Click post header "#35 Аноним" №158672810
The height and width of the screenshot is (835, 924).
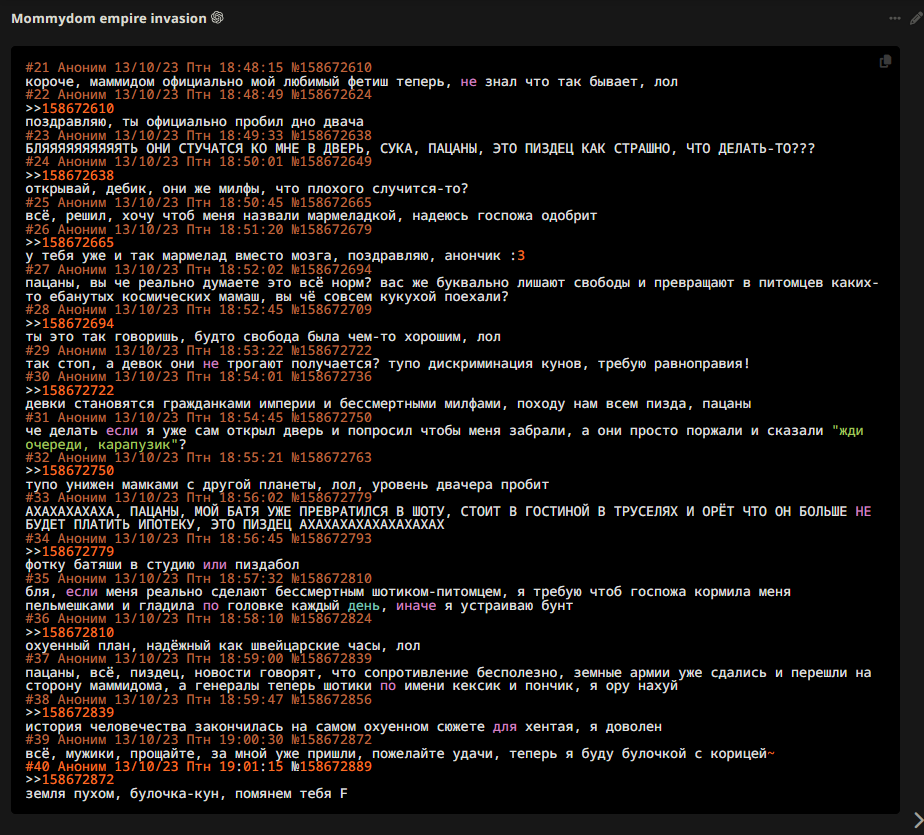pyautogui.click(x=199, y=578)
